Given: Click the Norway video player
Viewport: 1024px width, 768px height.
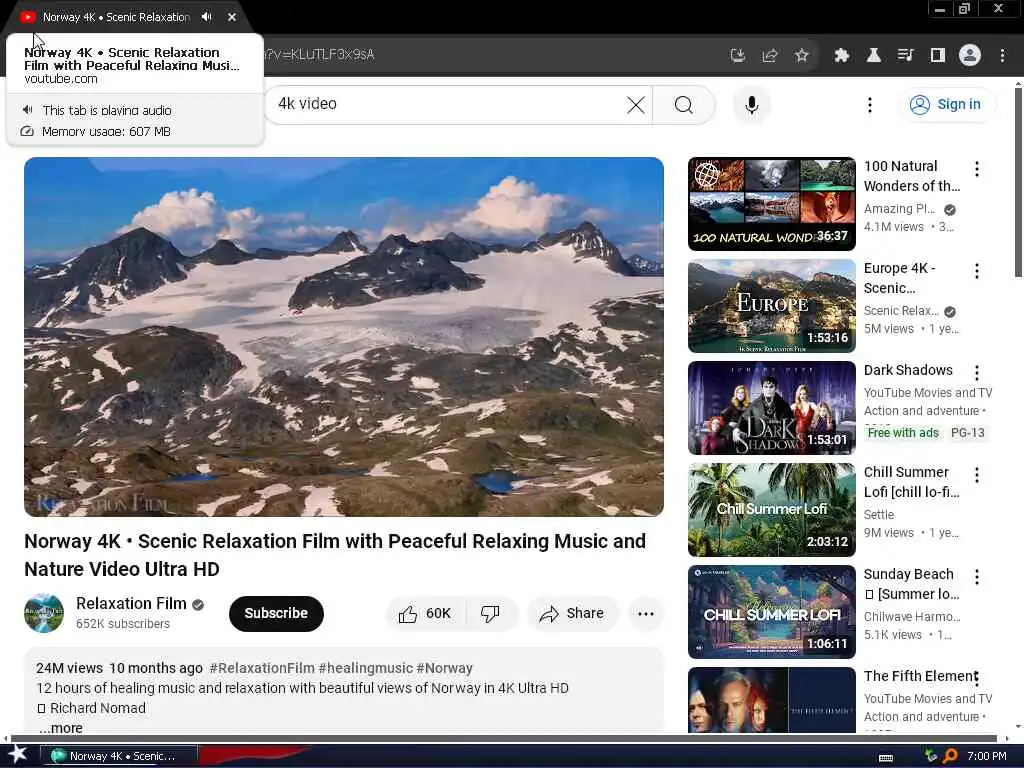Looking at the screenshot, I should point(344,336).
